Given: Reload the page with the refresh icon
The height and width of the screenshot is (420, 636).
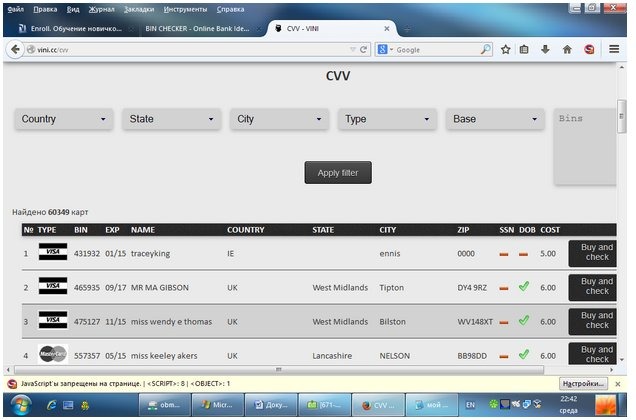Looking at the screenshot, I should coord(363,50).
